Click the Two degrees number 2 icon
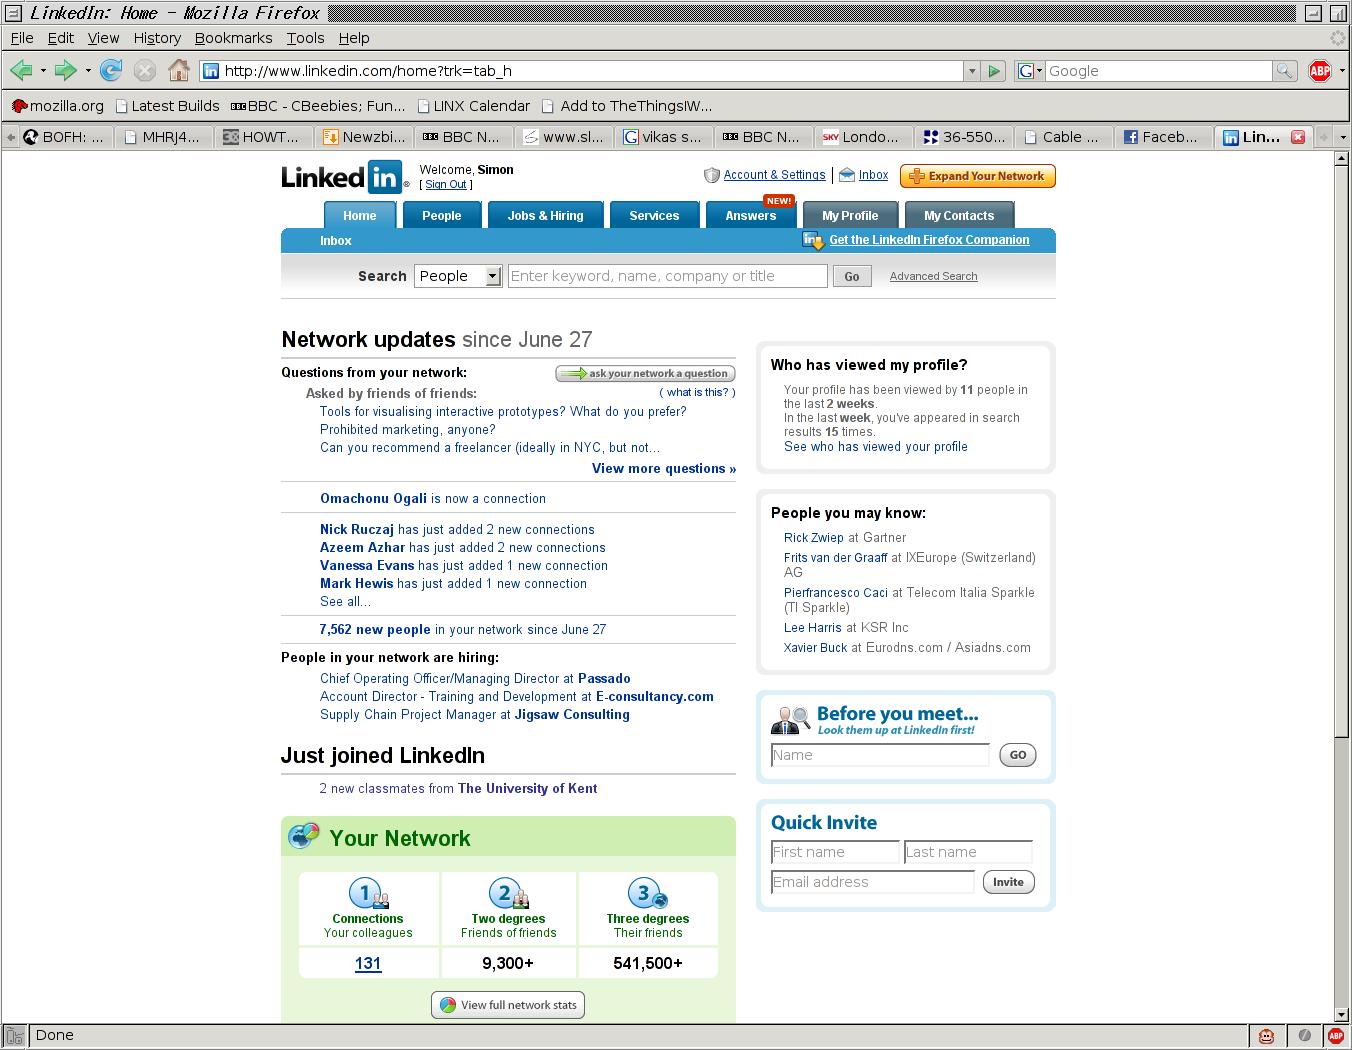Viewport: 1352px width, 1050px height. point(508,894)
